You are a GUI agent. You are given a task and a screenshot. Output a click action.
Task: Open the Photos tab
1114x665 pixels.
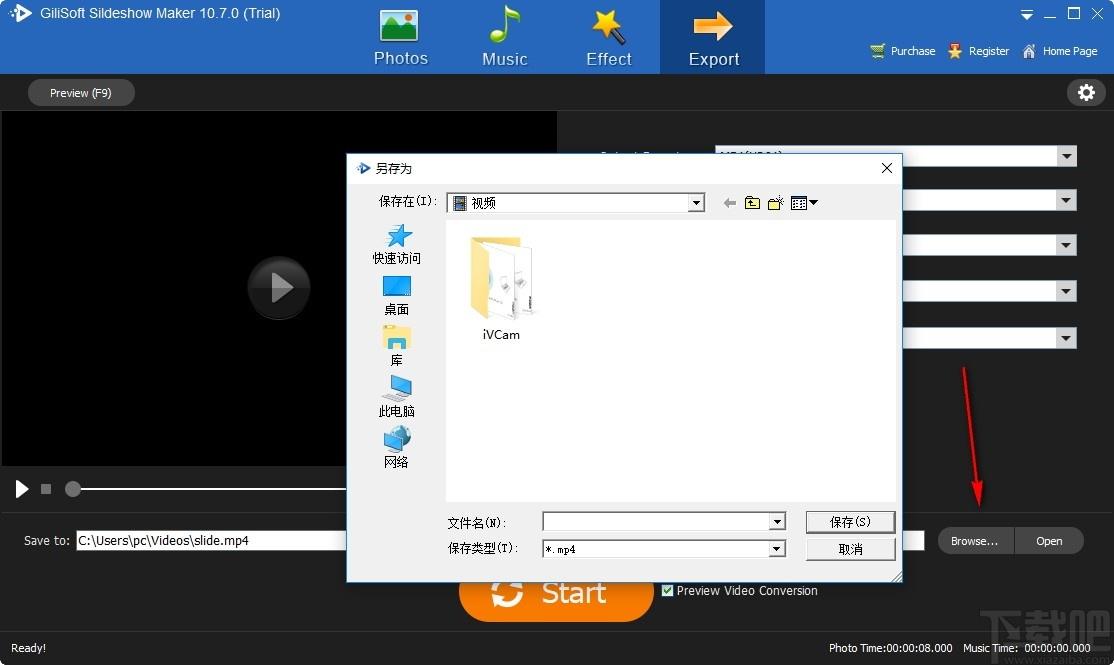pos(401,37)
